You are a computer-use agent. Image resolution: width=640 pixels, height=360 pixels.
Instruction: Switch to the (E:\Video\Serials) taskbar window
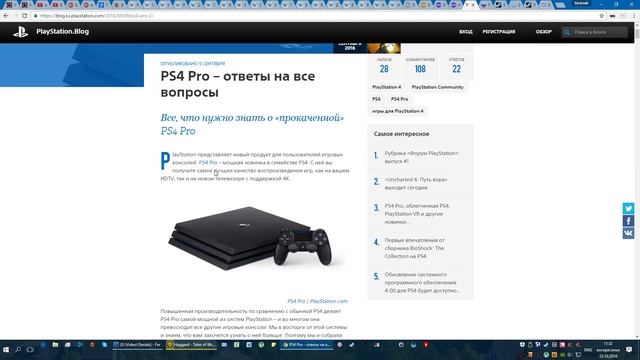[138, 345]
